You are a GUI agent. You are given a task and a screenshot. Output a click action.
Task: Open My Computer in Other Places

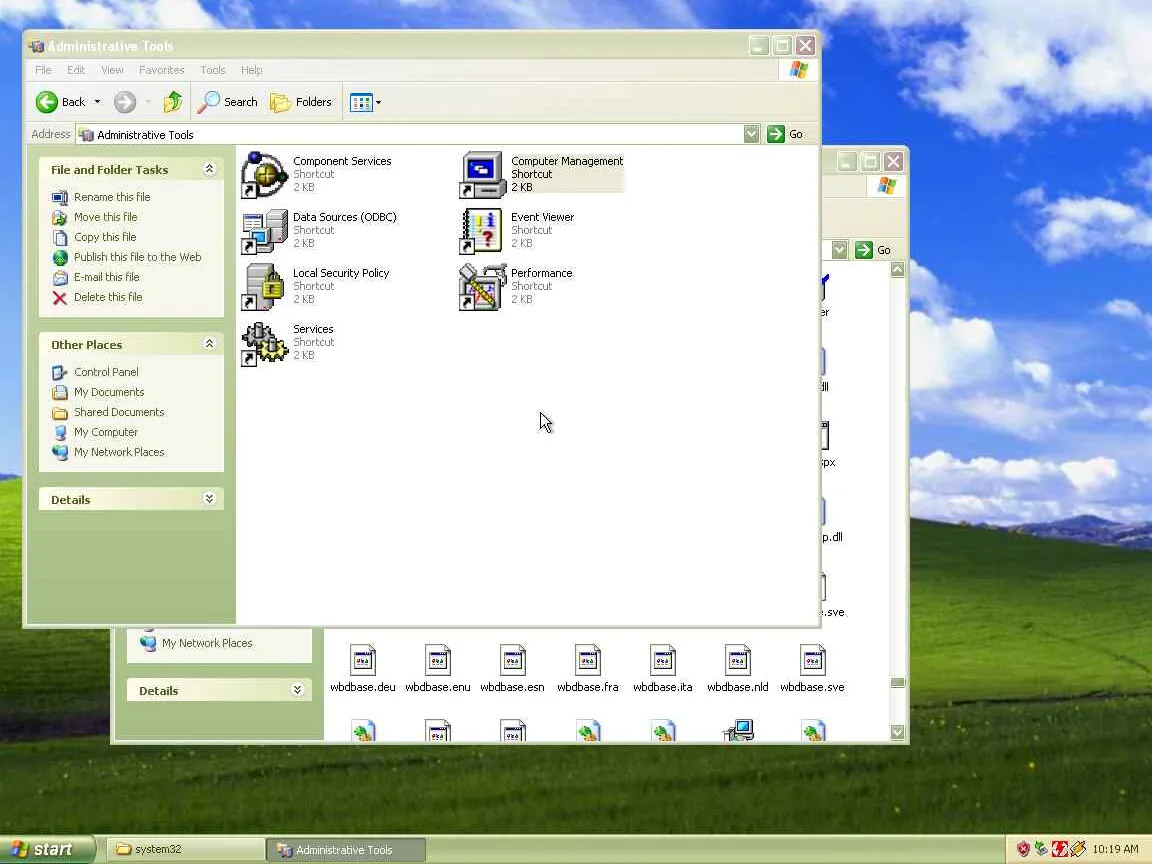[x=106, y=432]
